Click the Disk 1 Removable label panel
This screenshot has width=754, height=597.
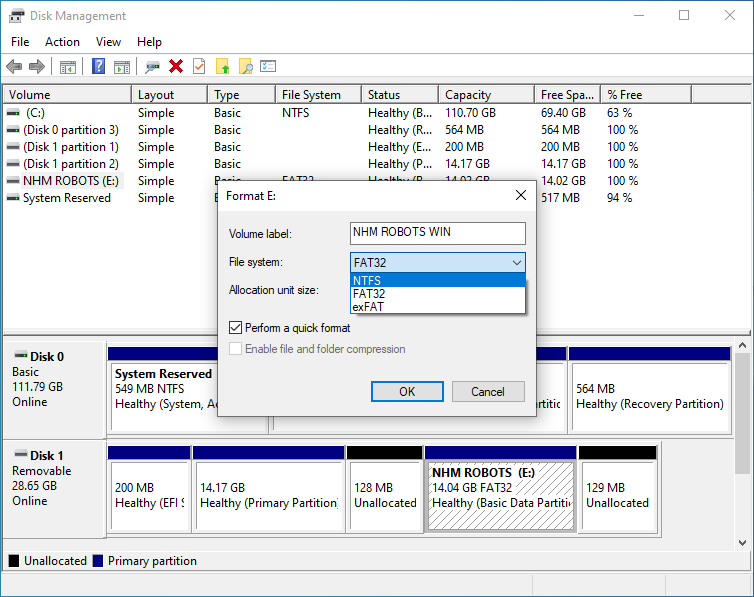coord(54,488)
